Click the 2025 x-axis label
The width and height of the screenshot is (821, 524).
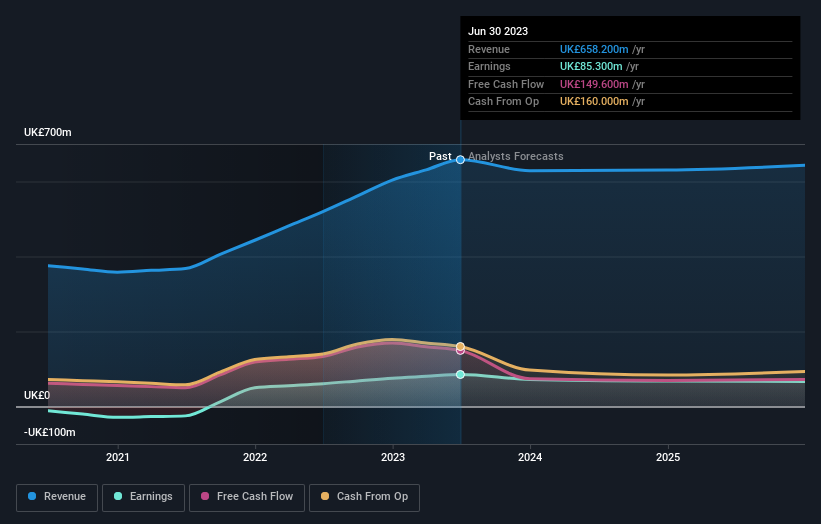668,457
